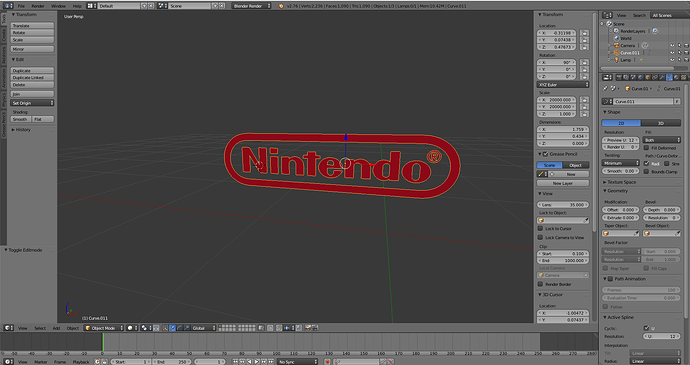
Task: Switch curve shape to 3D
Action: (x=661, y=123)
